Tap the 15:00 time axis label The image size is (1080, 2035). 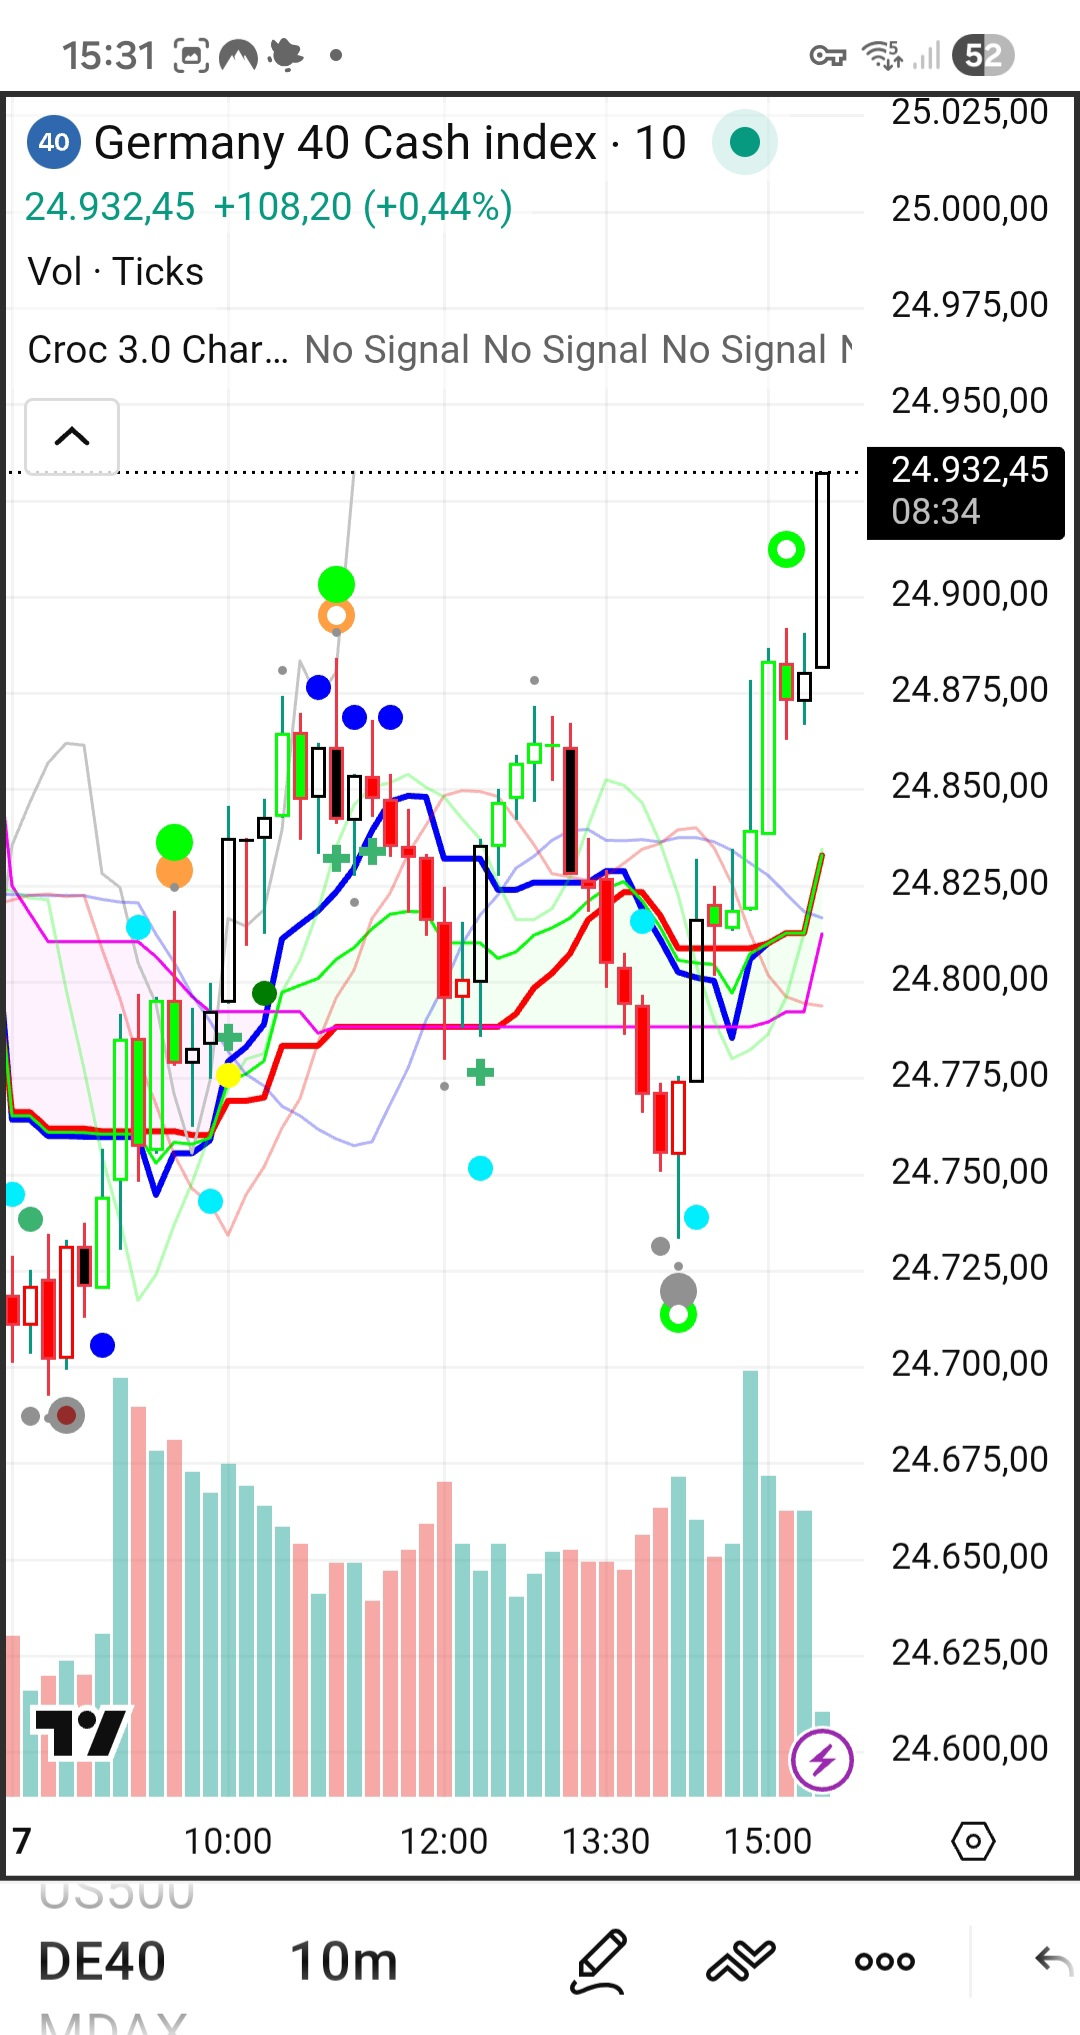[x=767, y=1840]
